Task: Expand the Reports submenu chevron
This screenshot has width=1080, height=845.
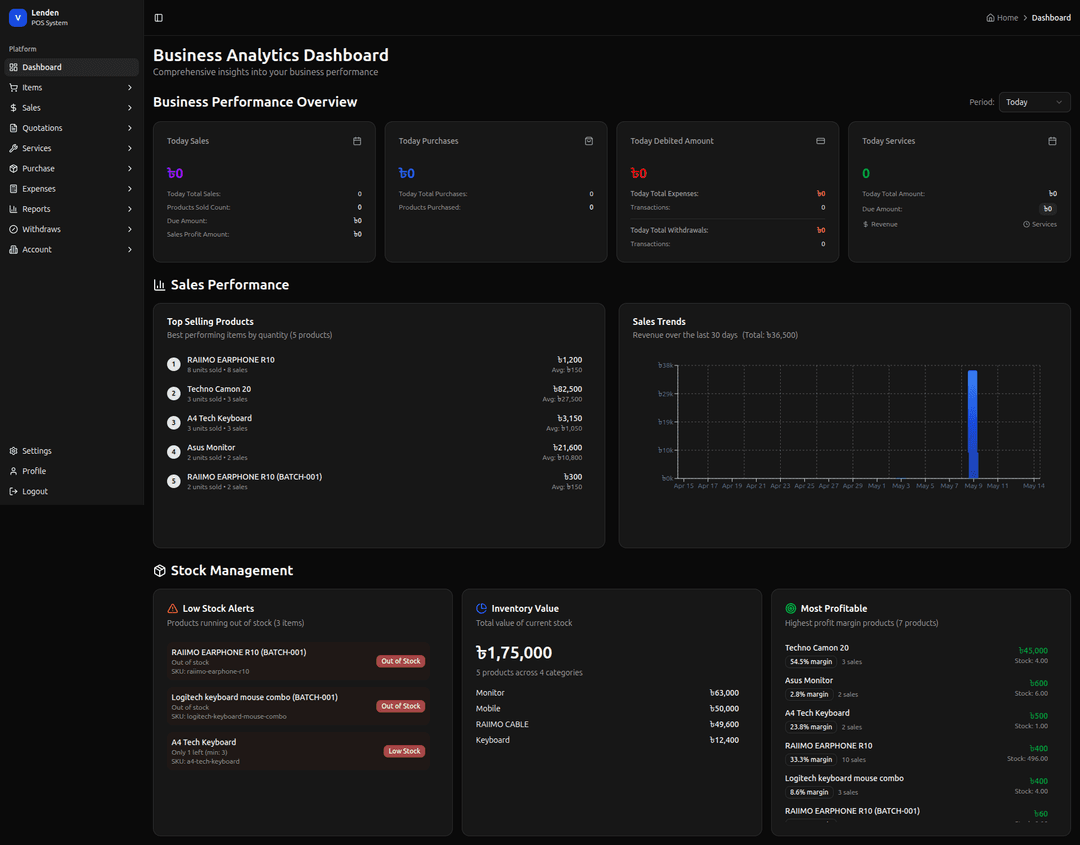Action: (129, 209)
